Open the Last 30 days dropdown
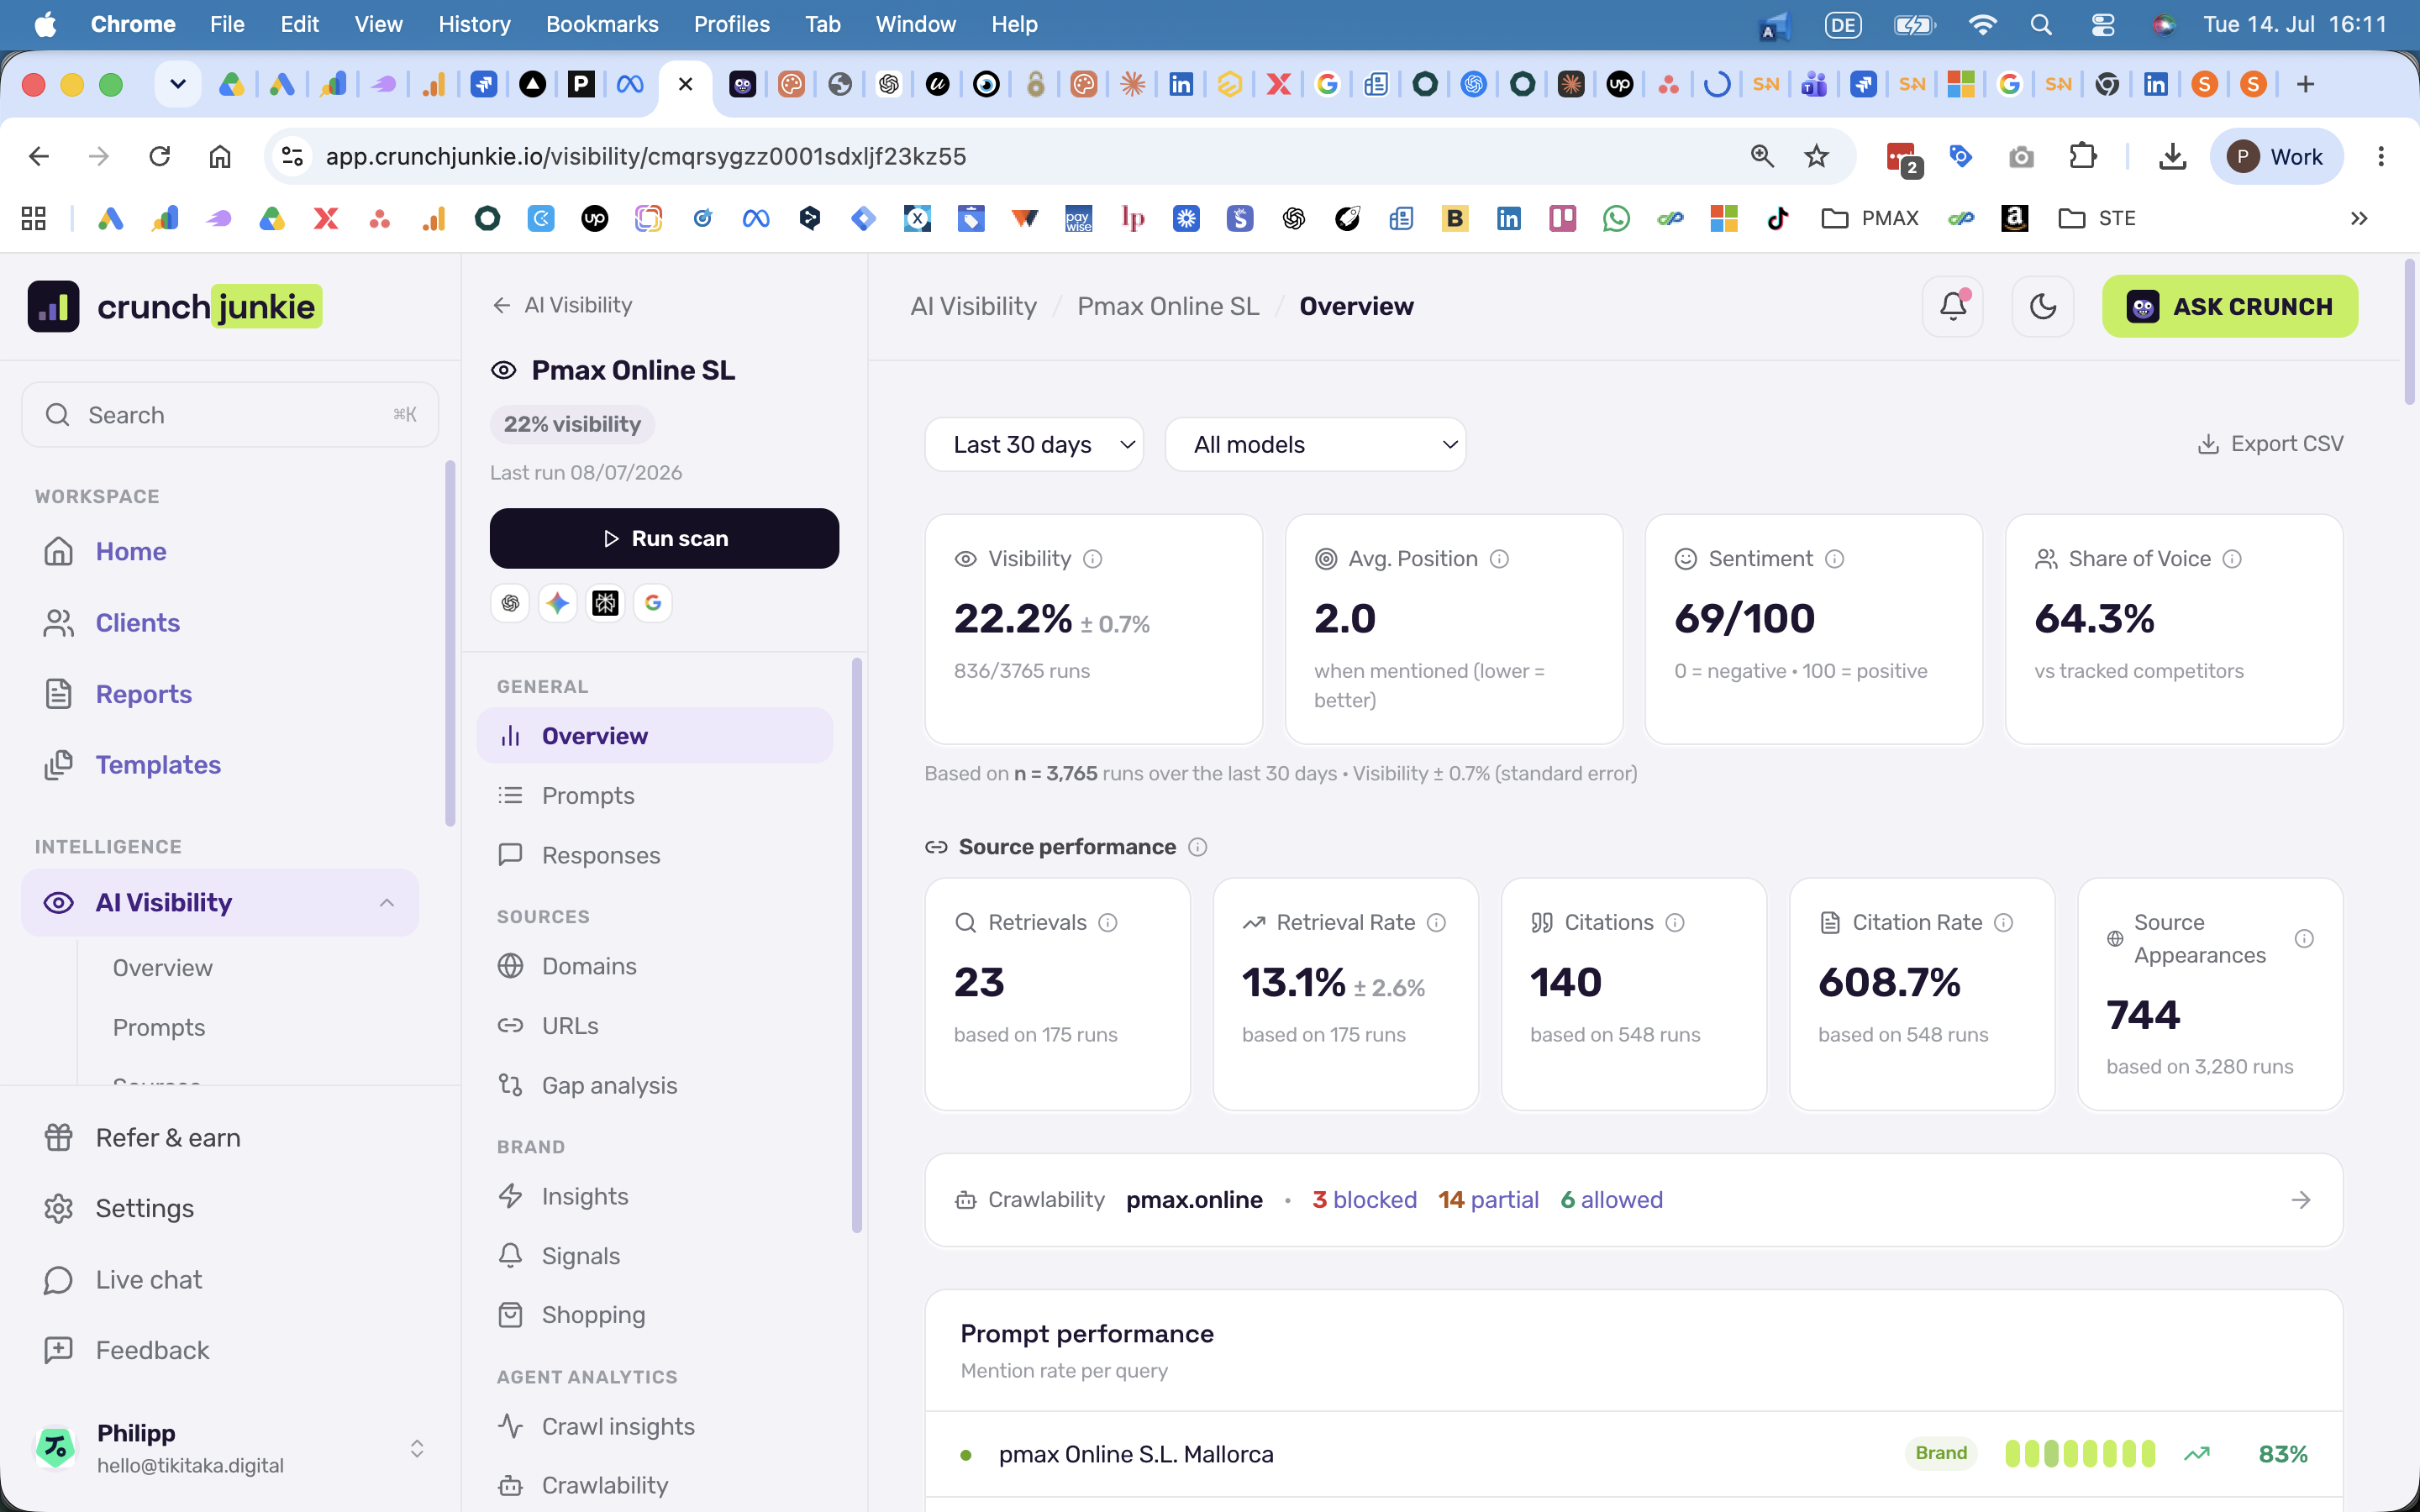The height and width of the screenshot is (1512, 2420). [1034, 444]
